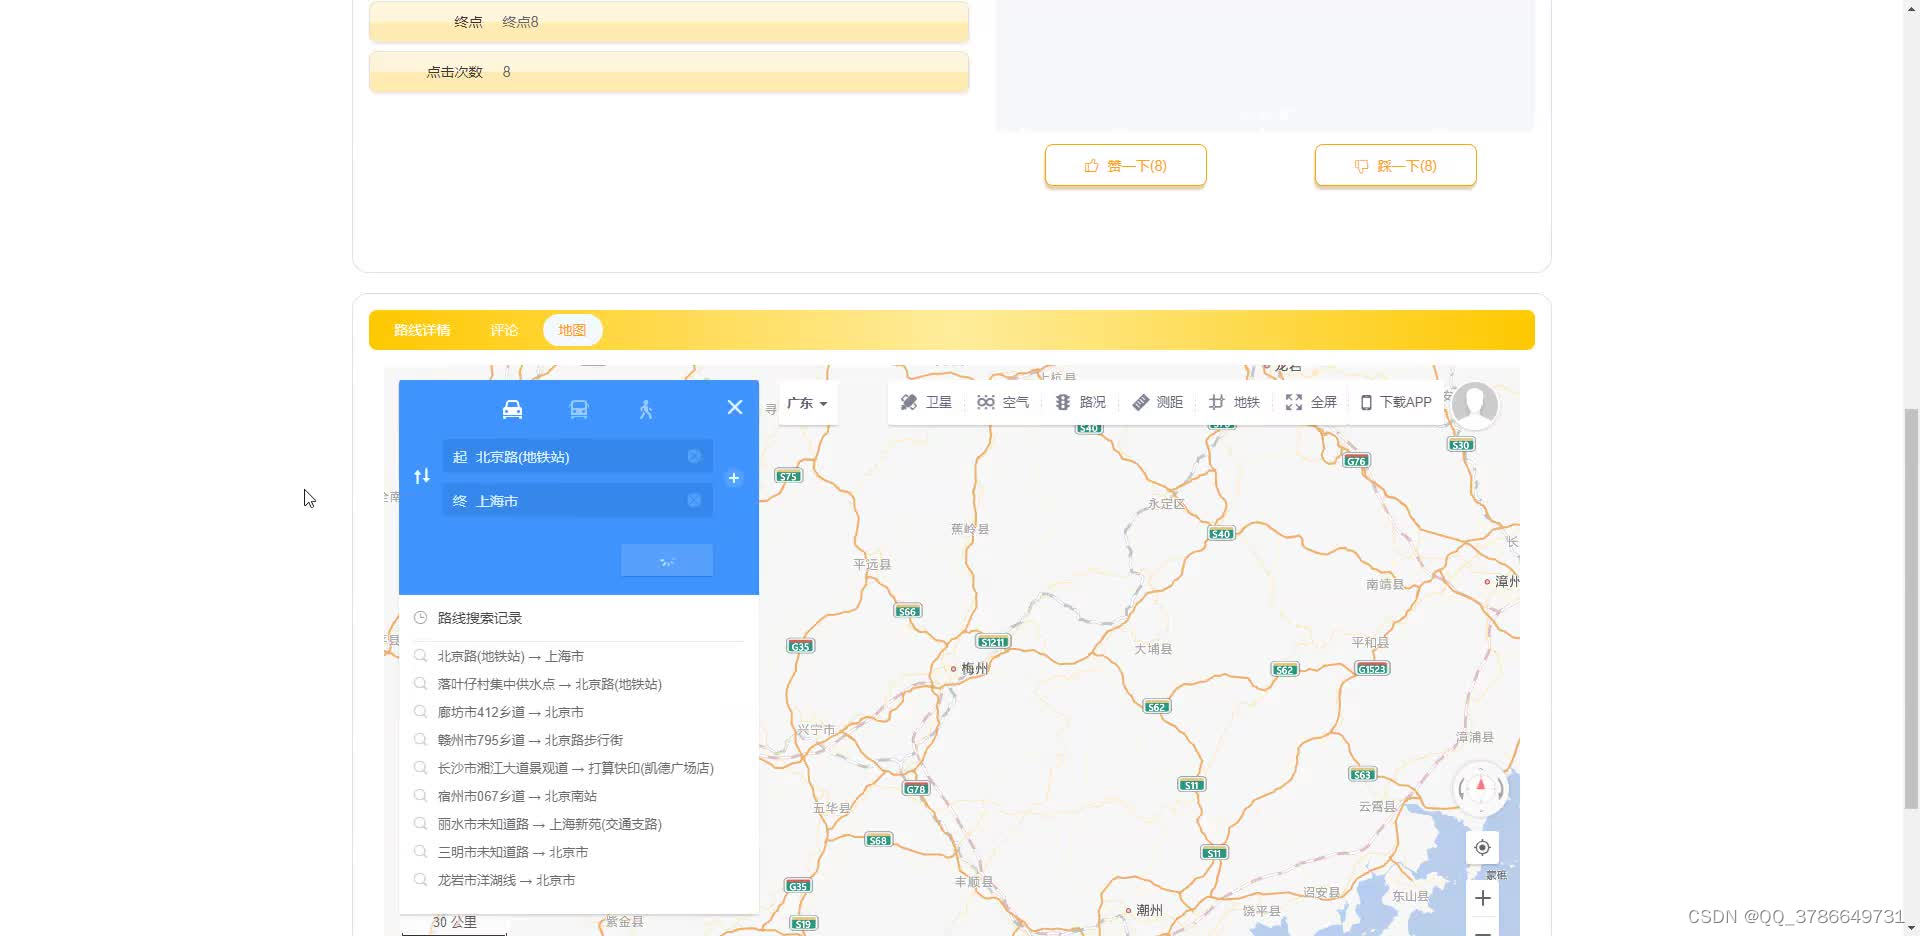Click the map compass control

[1481, 789]
